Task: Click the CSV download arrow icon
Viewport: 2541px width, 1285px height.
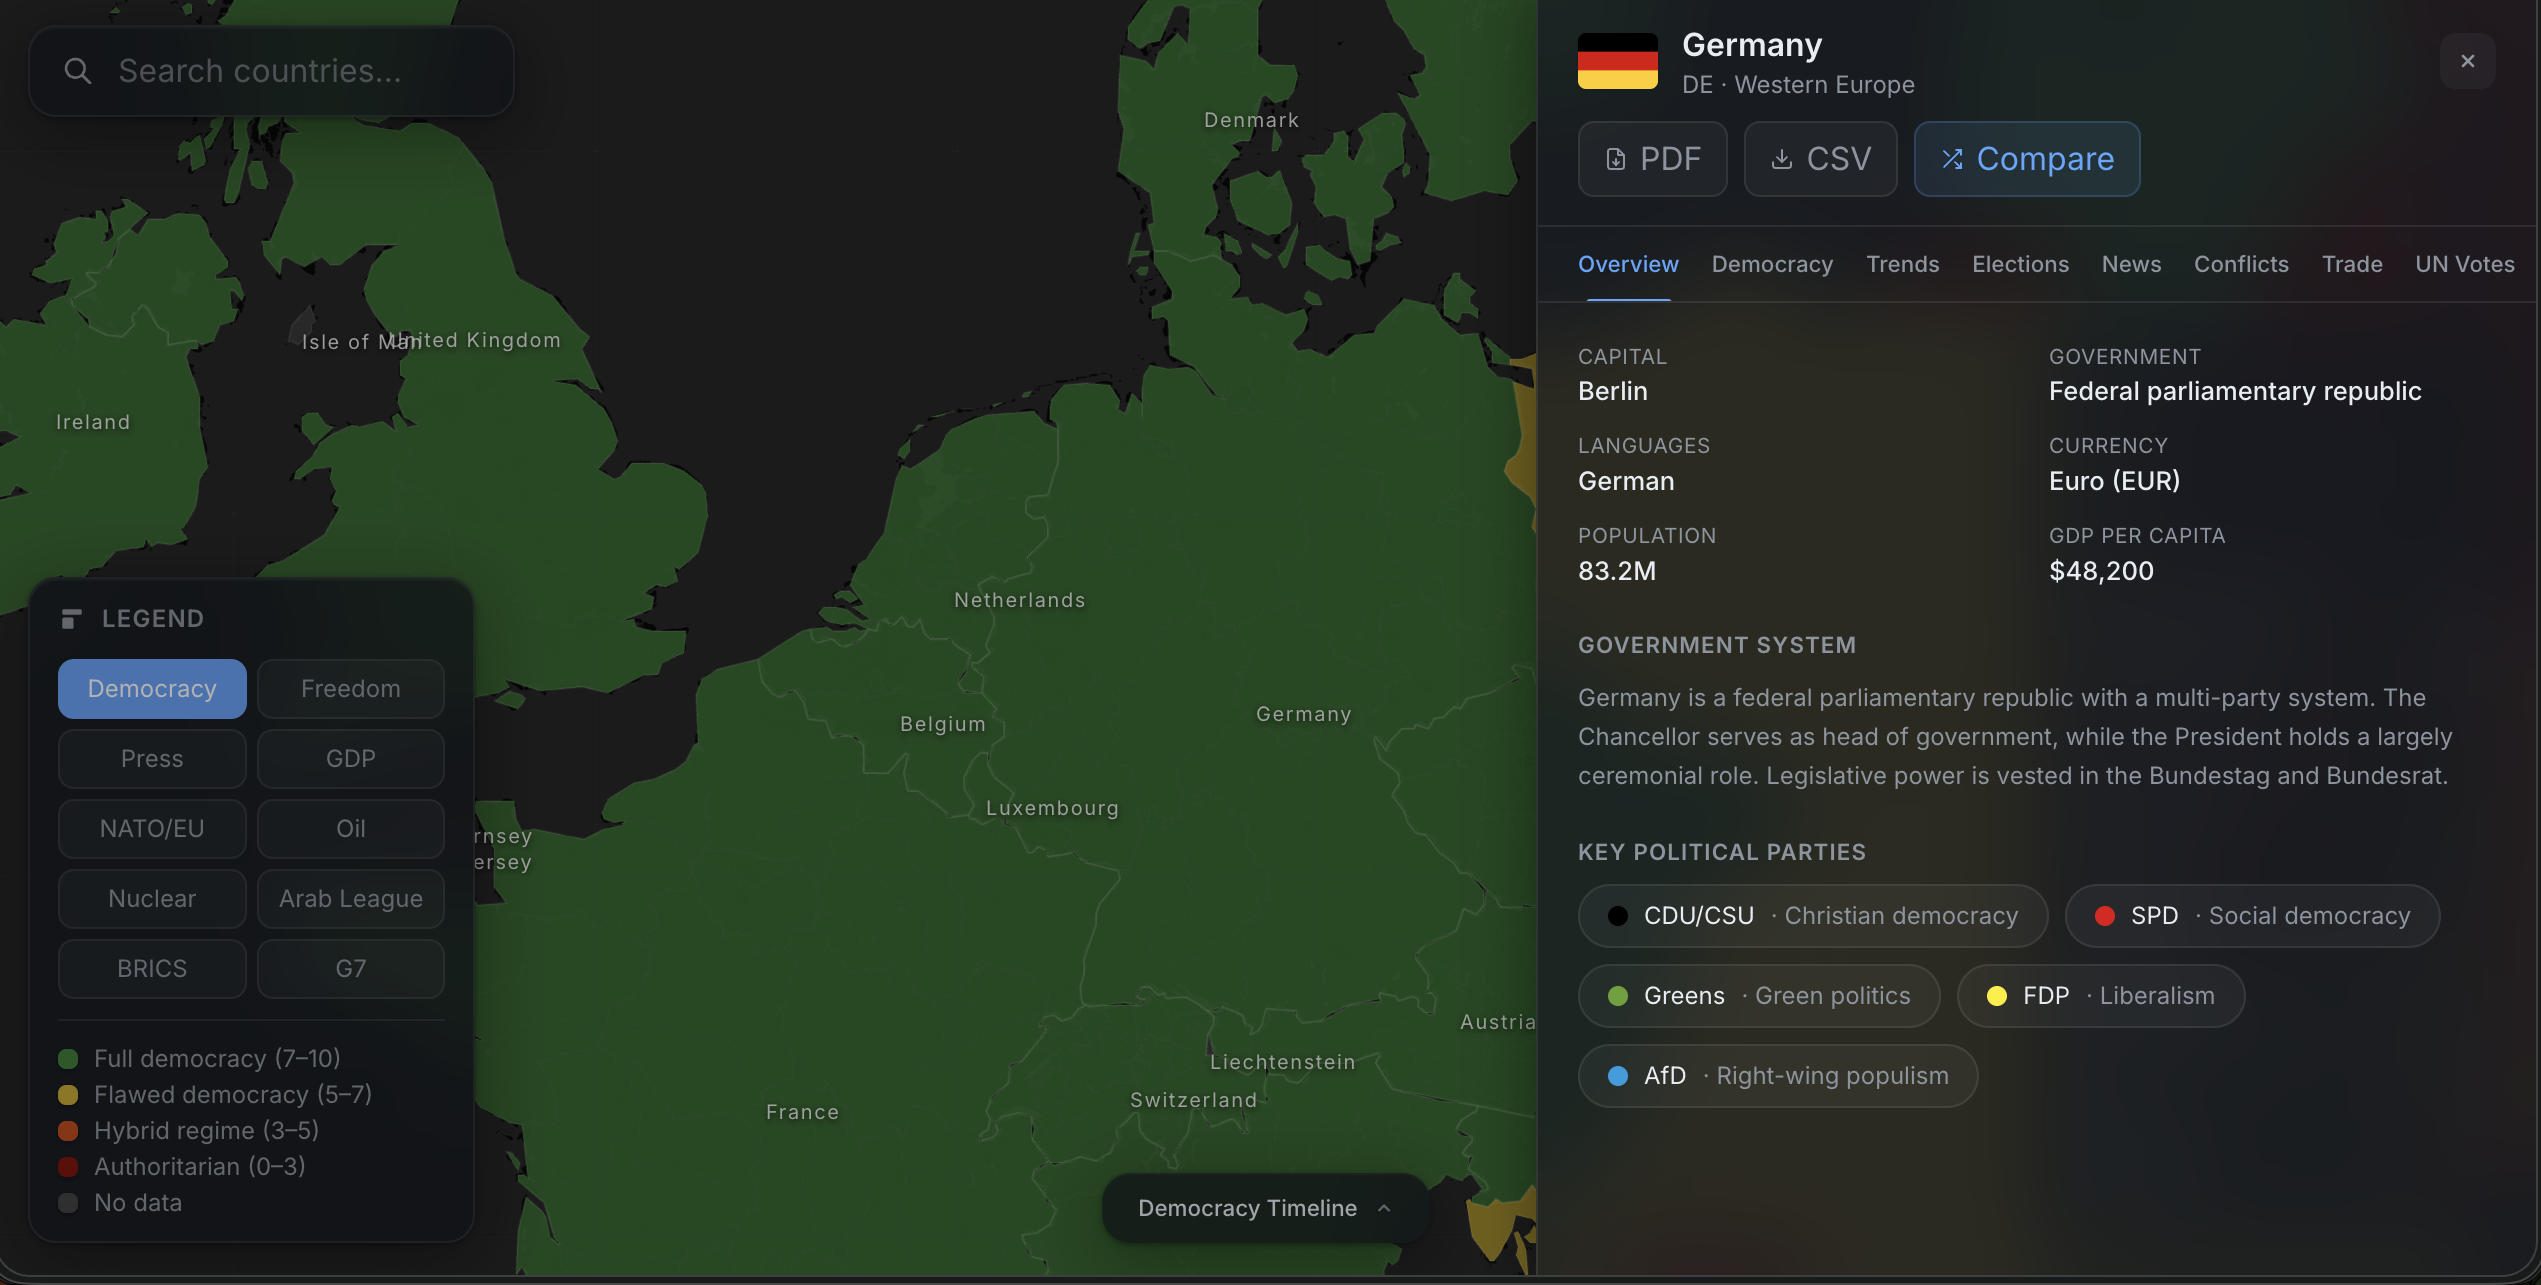Action: tap(1781, 159)
